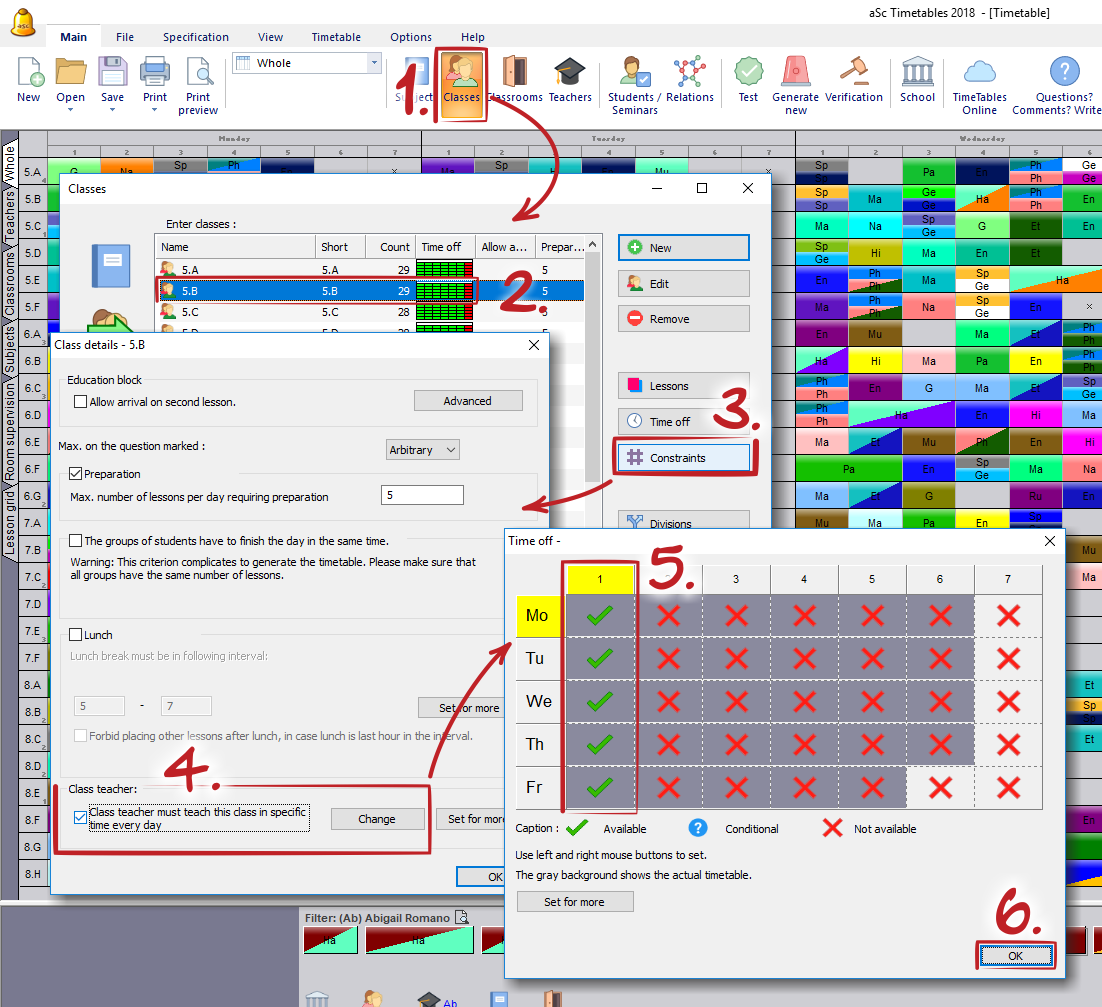Uncheck the Preparation checkbox

click(x=76, y=474)
